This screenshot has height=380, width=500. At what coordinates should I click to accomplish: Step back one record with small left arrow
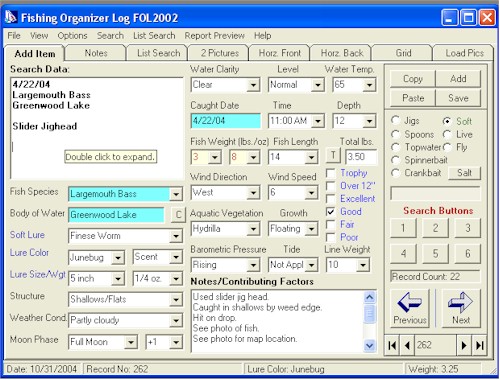coord(407,345)
